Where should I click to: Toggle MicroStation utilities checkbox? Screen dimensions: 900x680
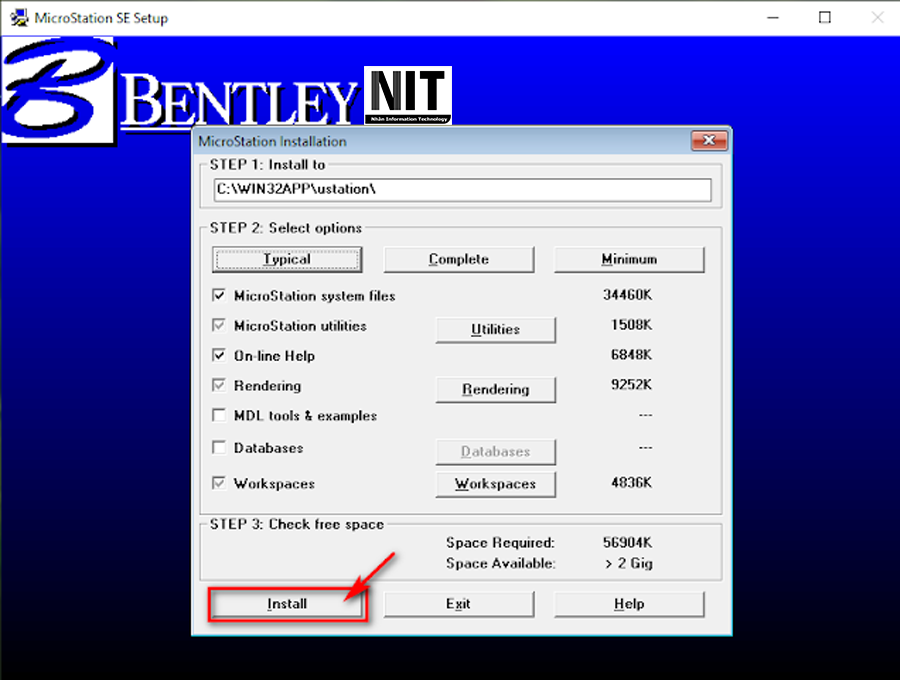point(219,325)
